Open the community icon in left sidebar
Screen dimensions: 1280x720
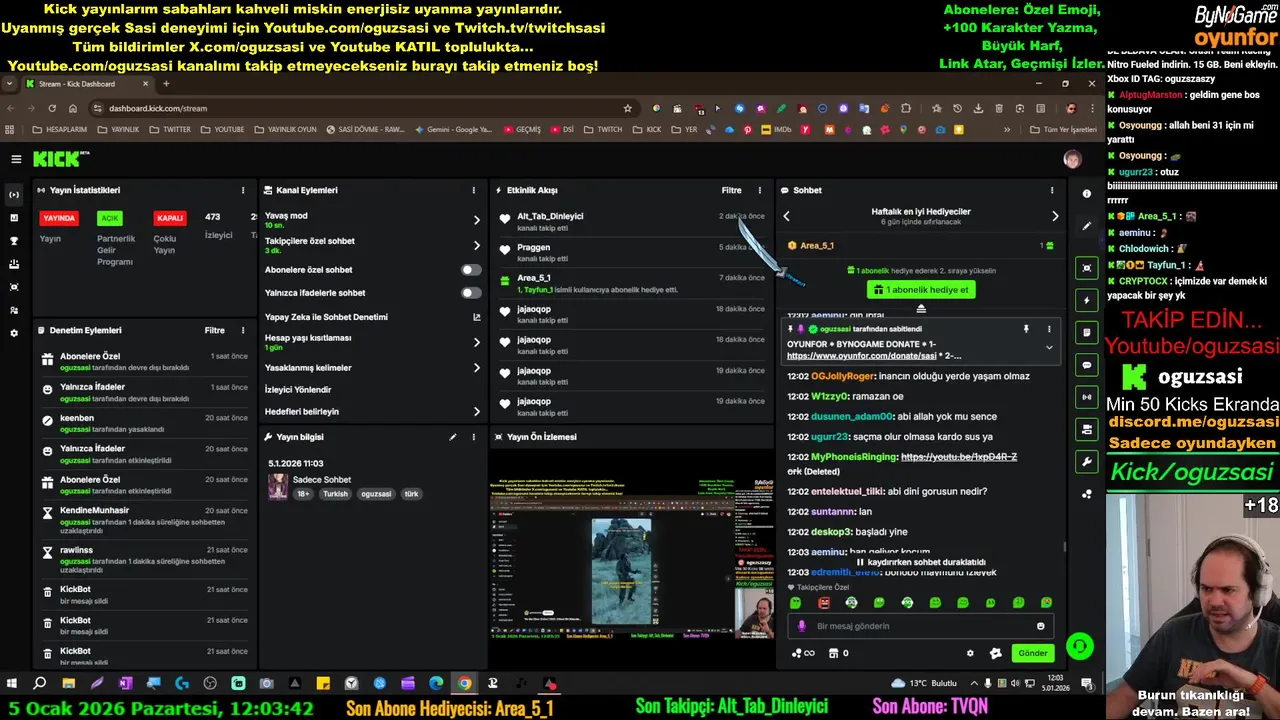(14, 310)
